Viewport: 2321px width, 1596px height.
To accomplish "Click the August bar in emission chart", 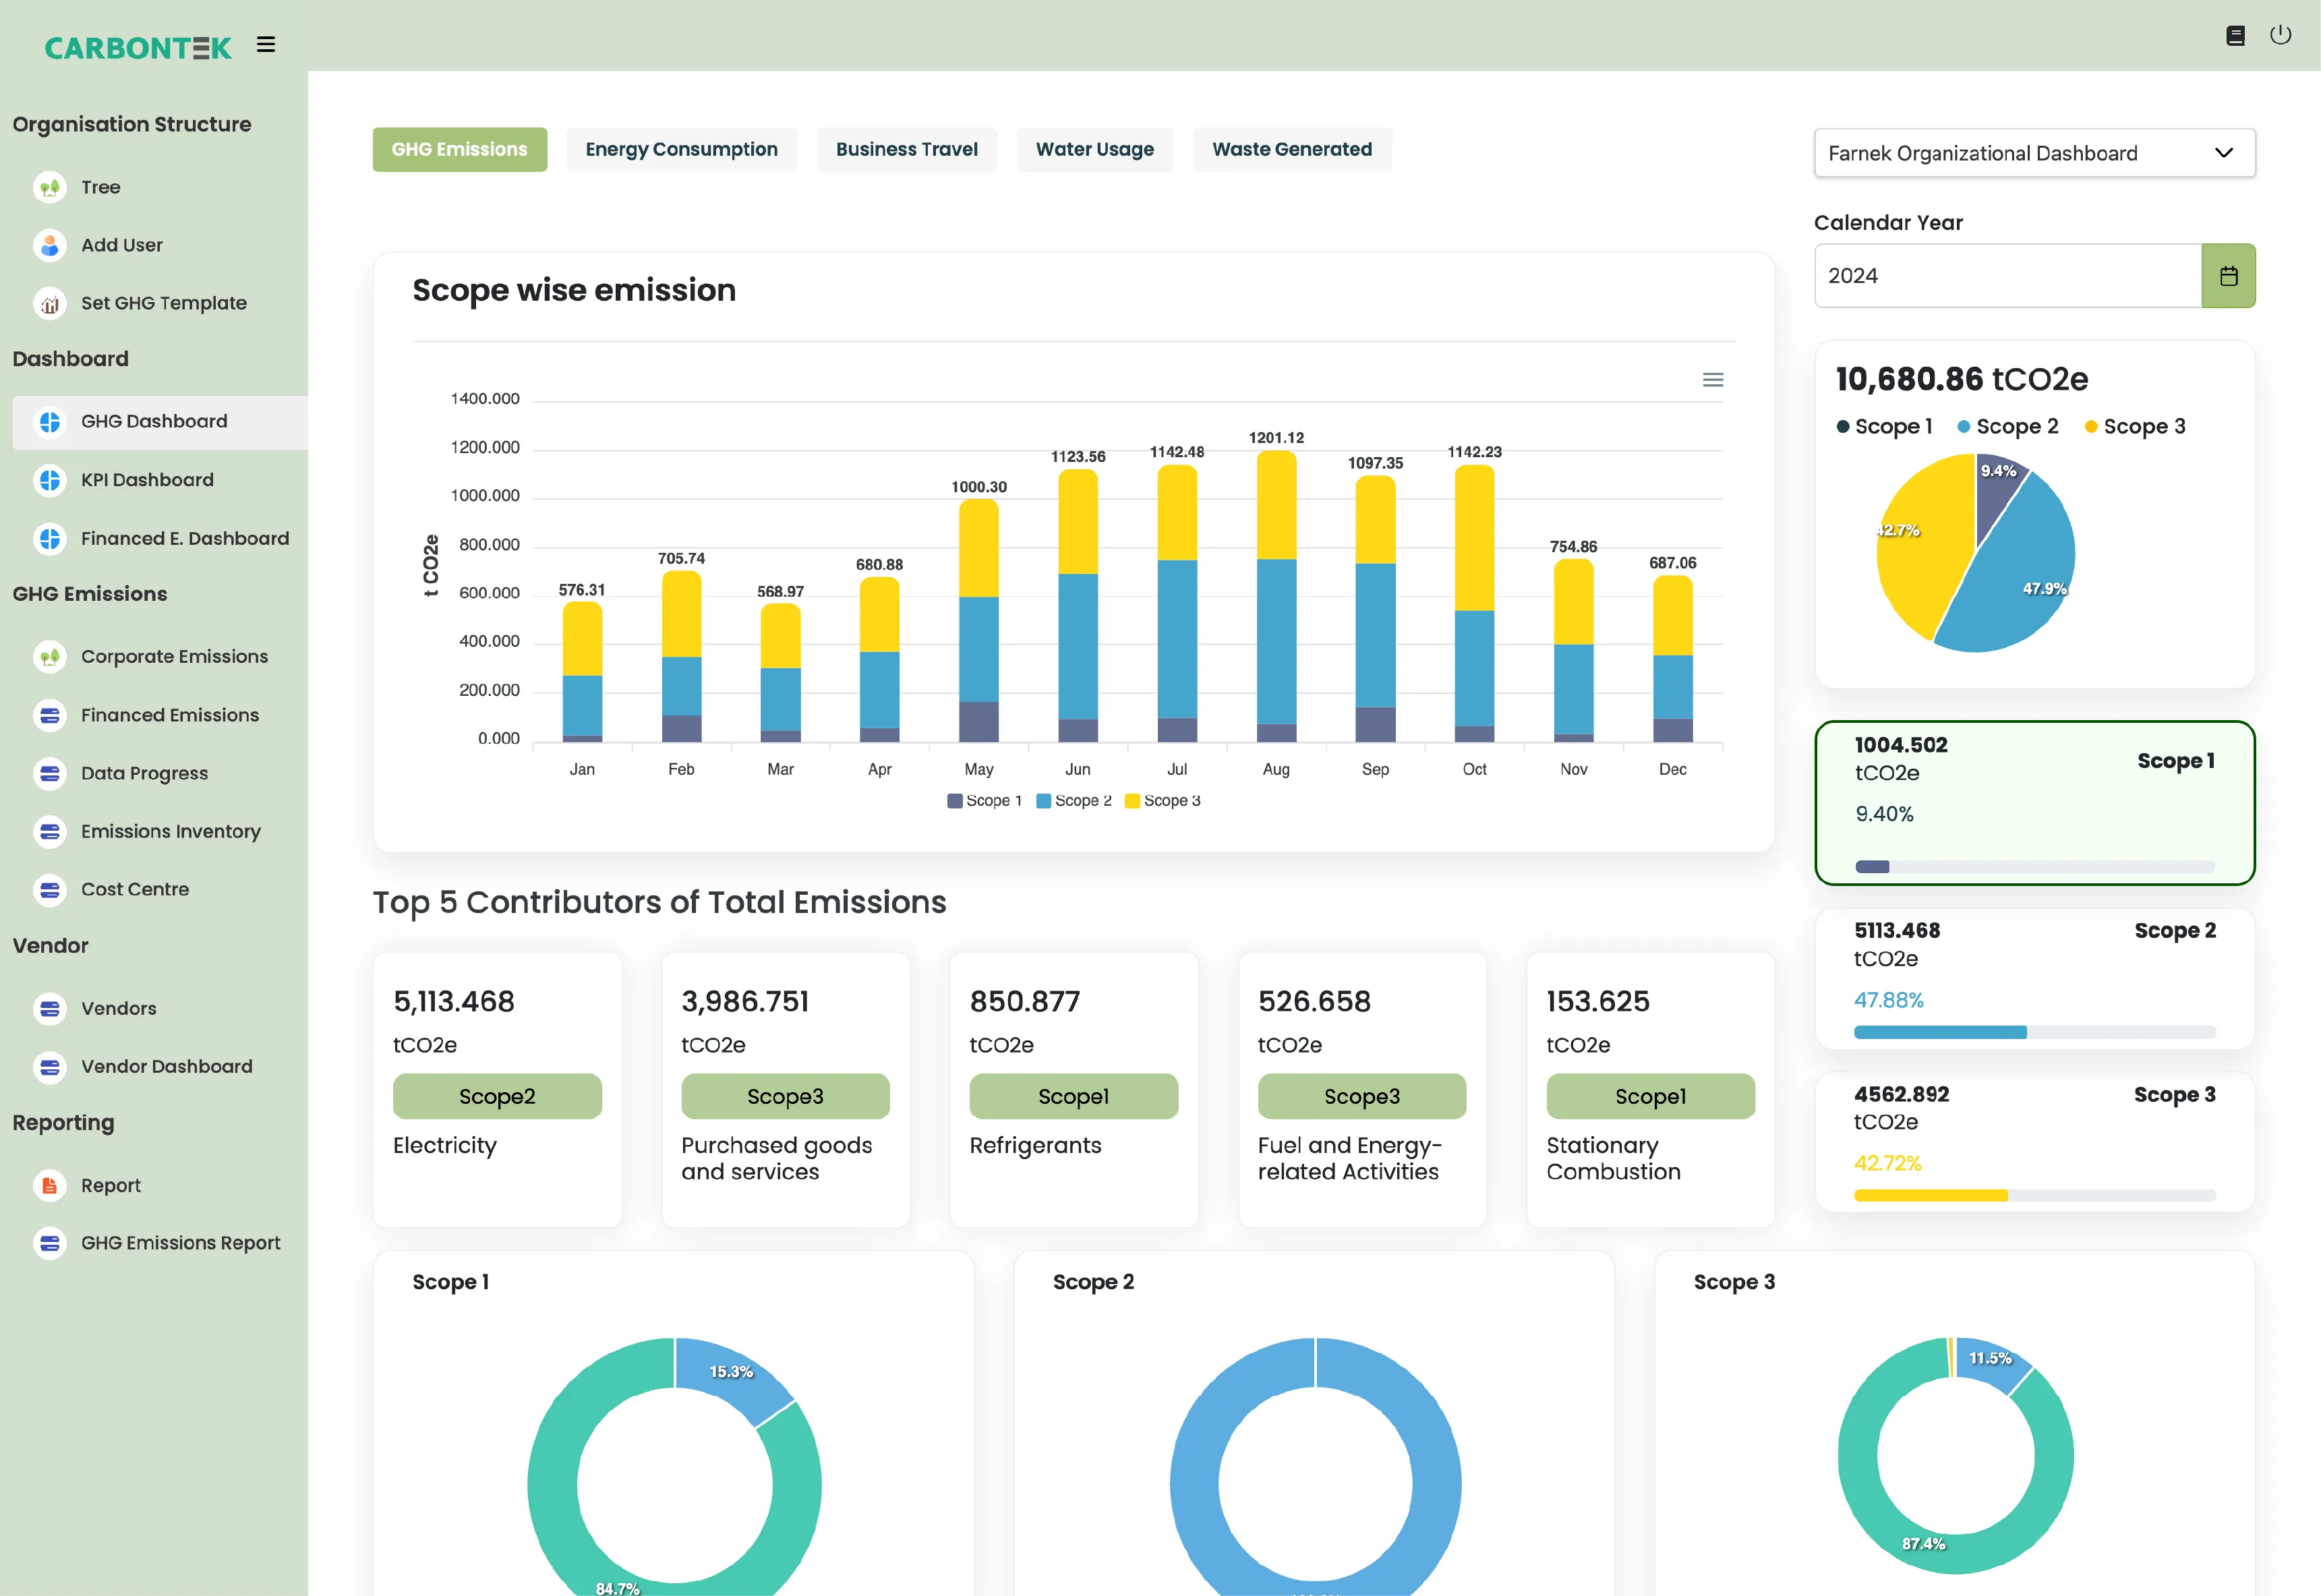I will (x=1276, y=596).
